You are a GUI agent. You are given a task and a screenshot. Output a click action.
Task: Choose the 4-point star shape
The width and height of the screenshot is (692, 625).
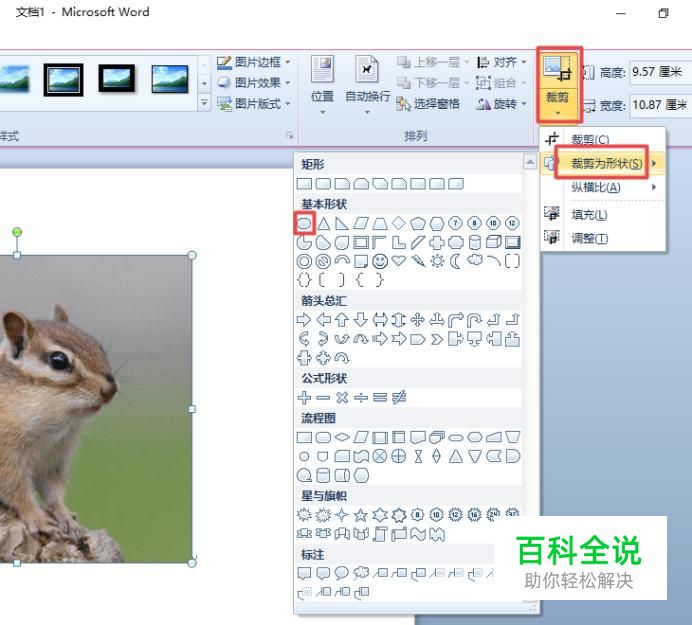pyautogui.click(x=342, y=515)
